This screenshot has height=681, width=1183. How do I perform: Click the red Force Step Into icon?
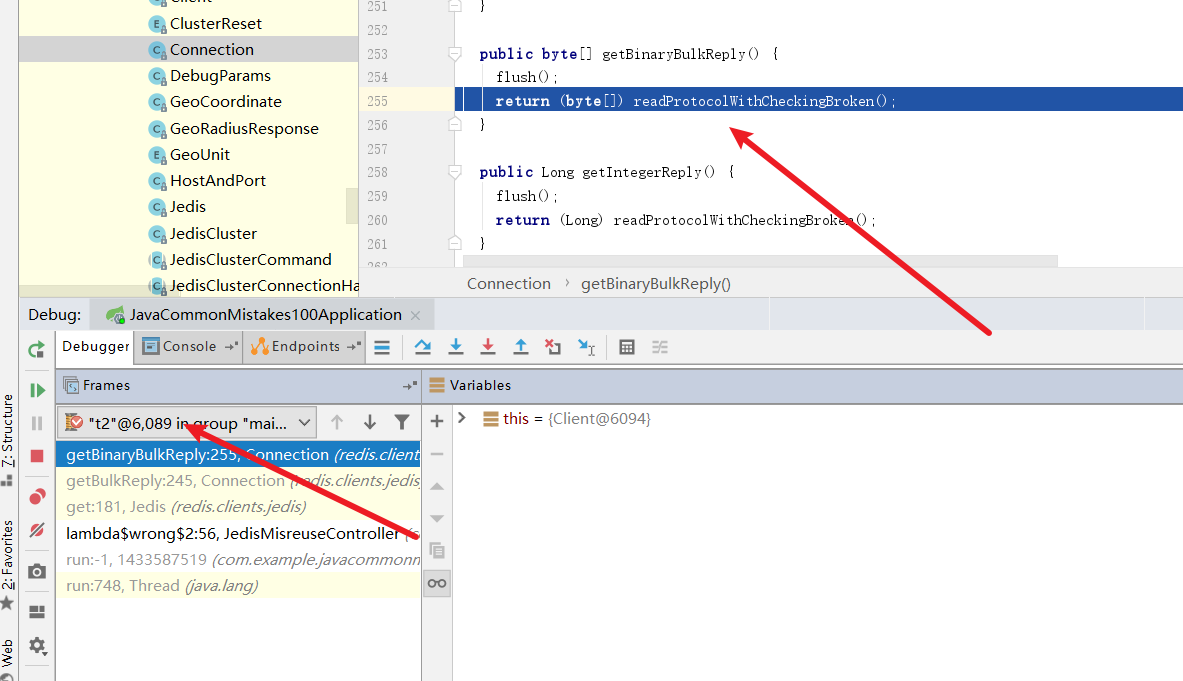coord(488,347)
